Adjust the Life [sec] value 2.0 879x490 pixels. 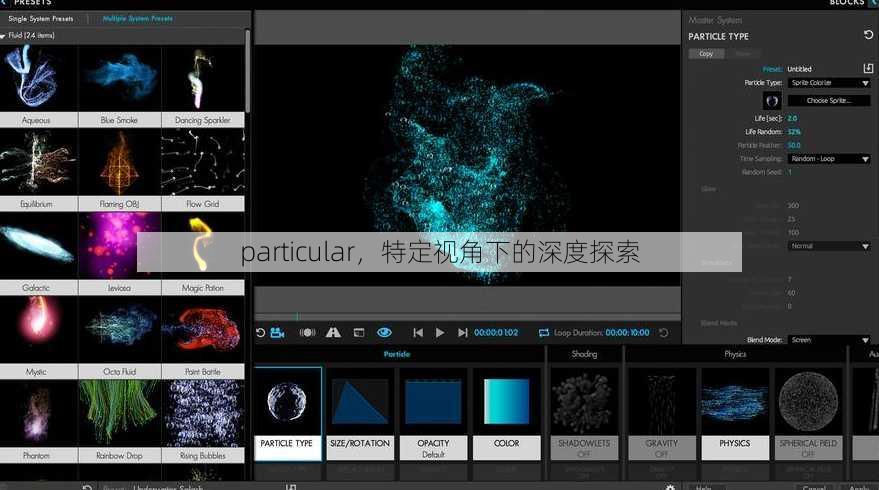click(792, 118)
